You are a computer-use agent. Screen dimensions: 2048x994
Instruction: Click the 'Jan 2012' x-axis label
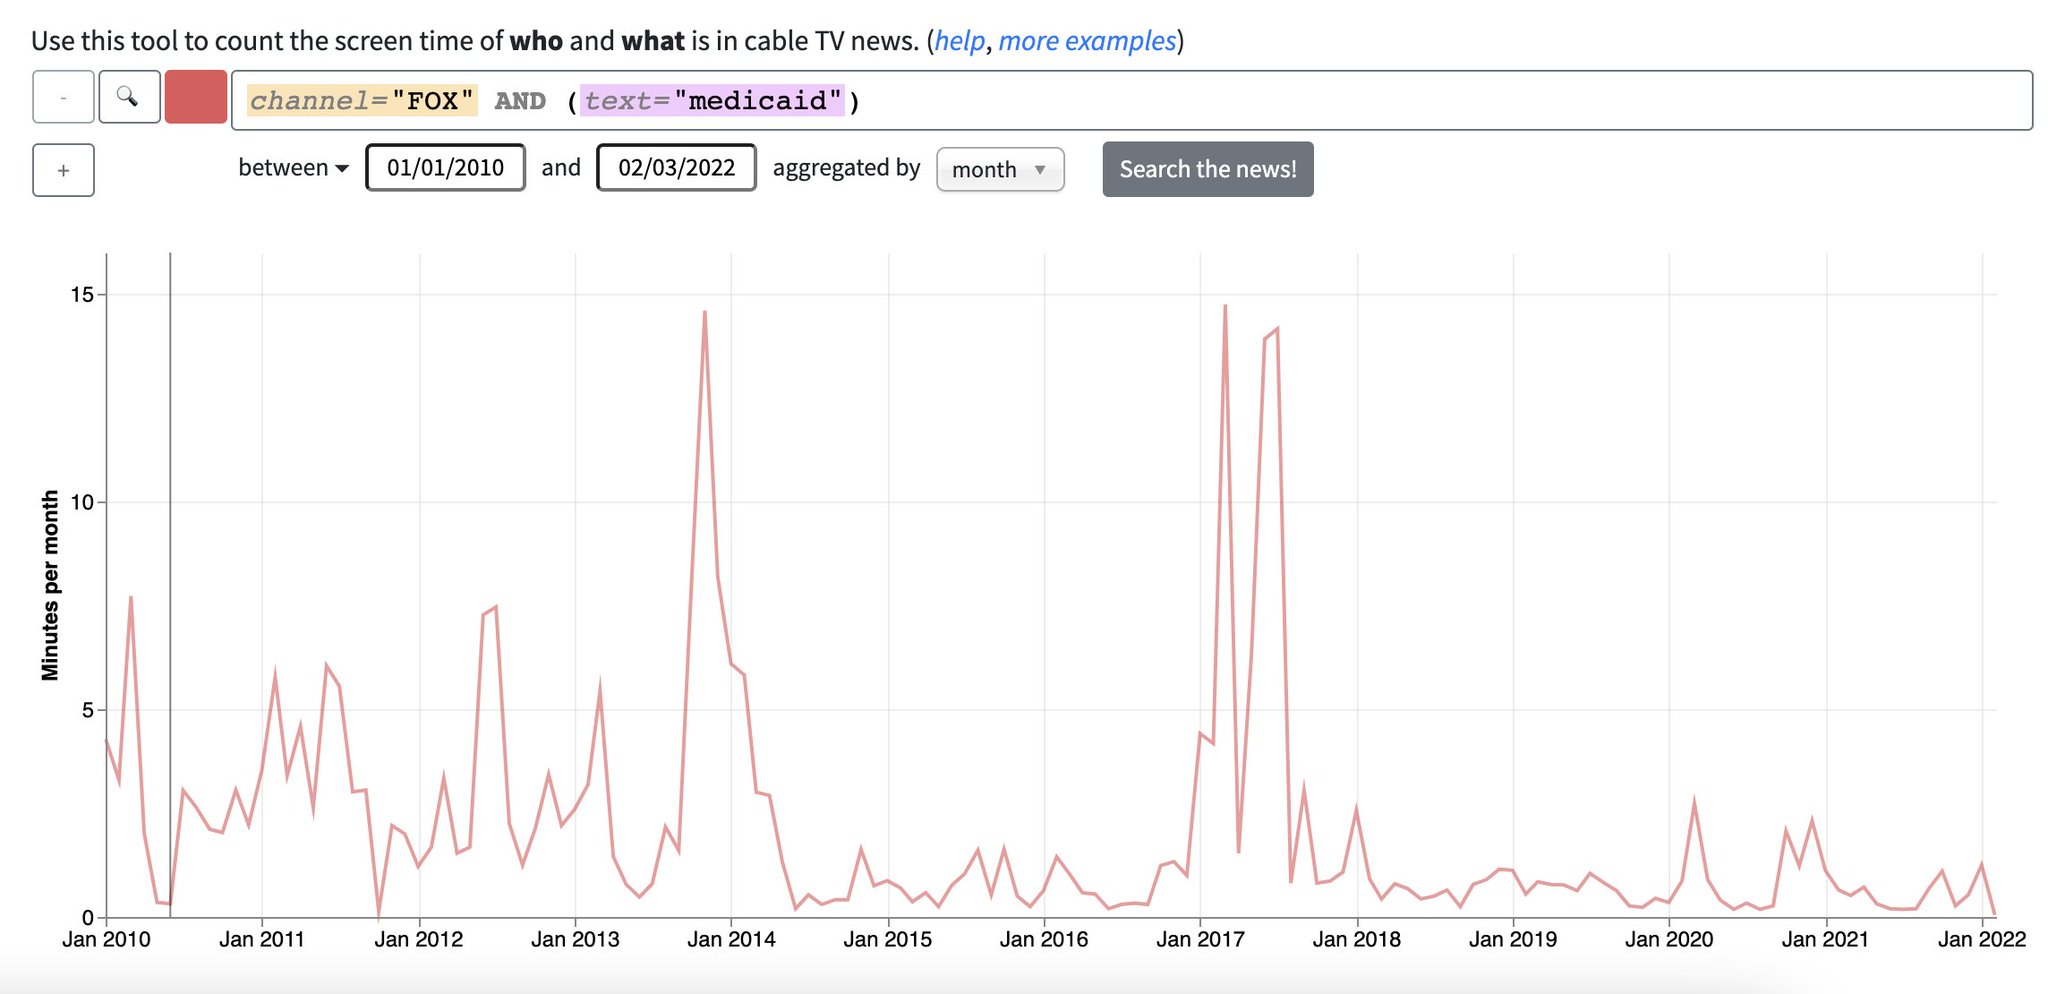pyautogui.click(x=419, y=939)
